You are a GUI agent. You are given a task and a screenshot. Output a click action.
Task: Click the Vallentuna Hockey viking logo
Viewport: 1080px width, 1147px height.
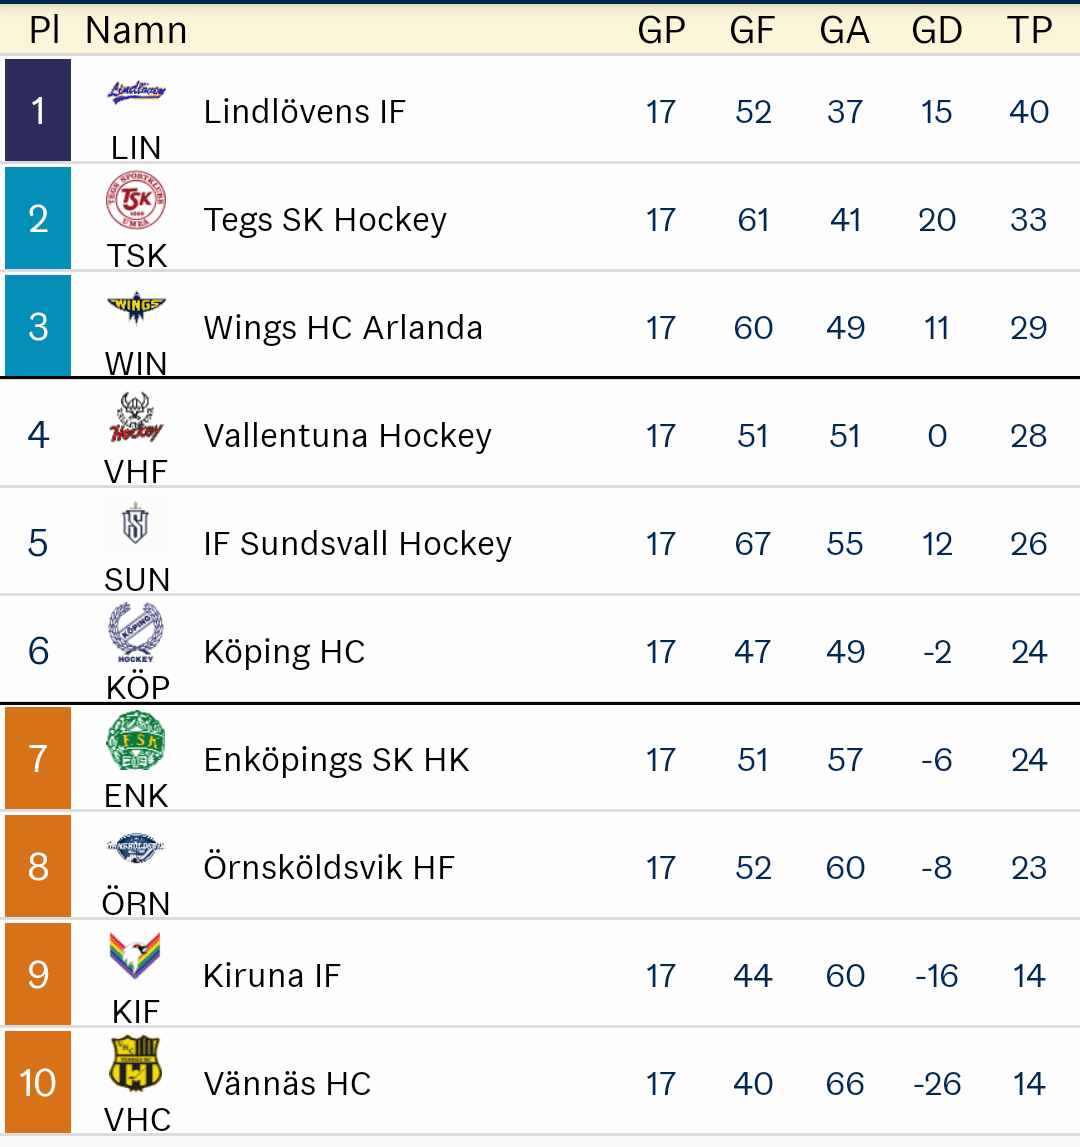136,417
